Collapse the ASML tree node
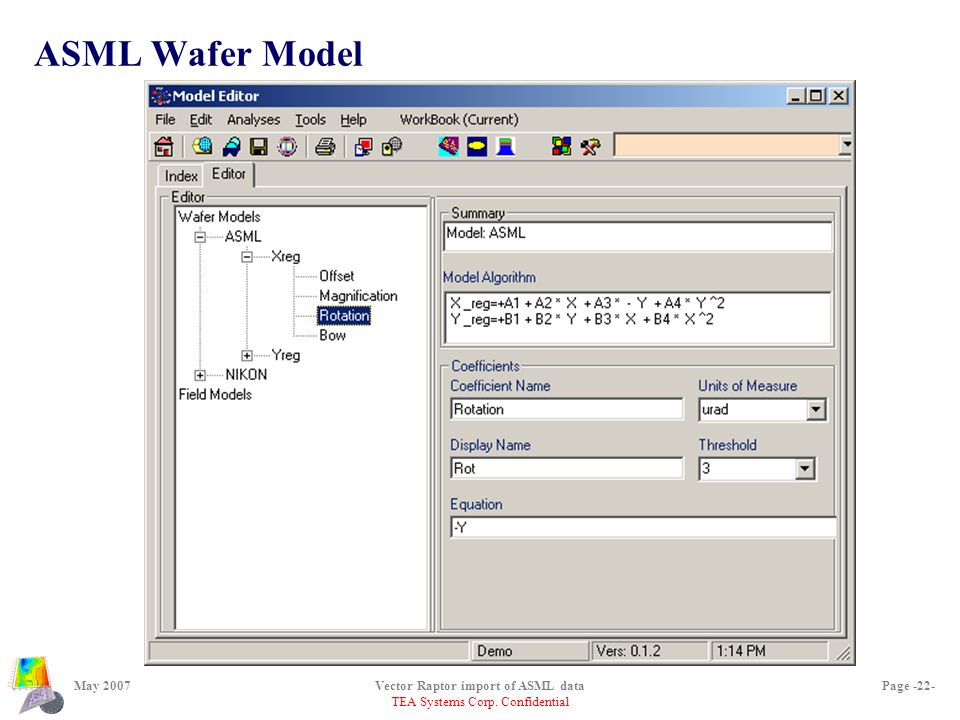The width and height of the screenshot is (960, 720). pyautogui.click(x=200, y=237)
